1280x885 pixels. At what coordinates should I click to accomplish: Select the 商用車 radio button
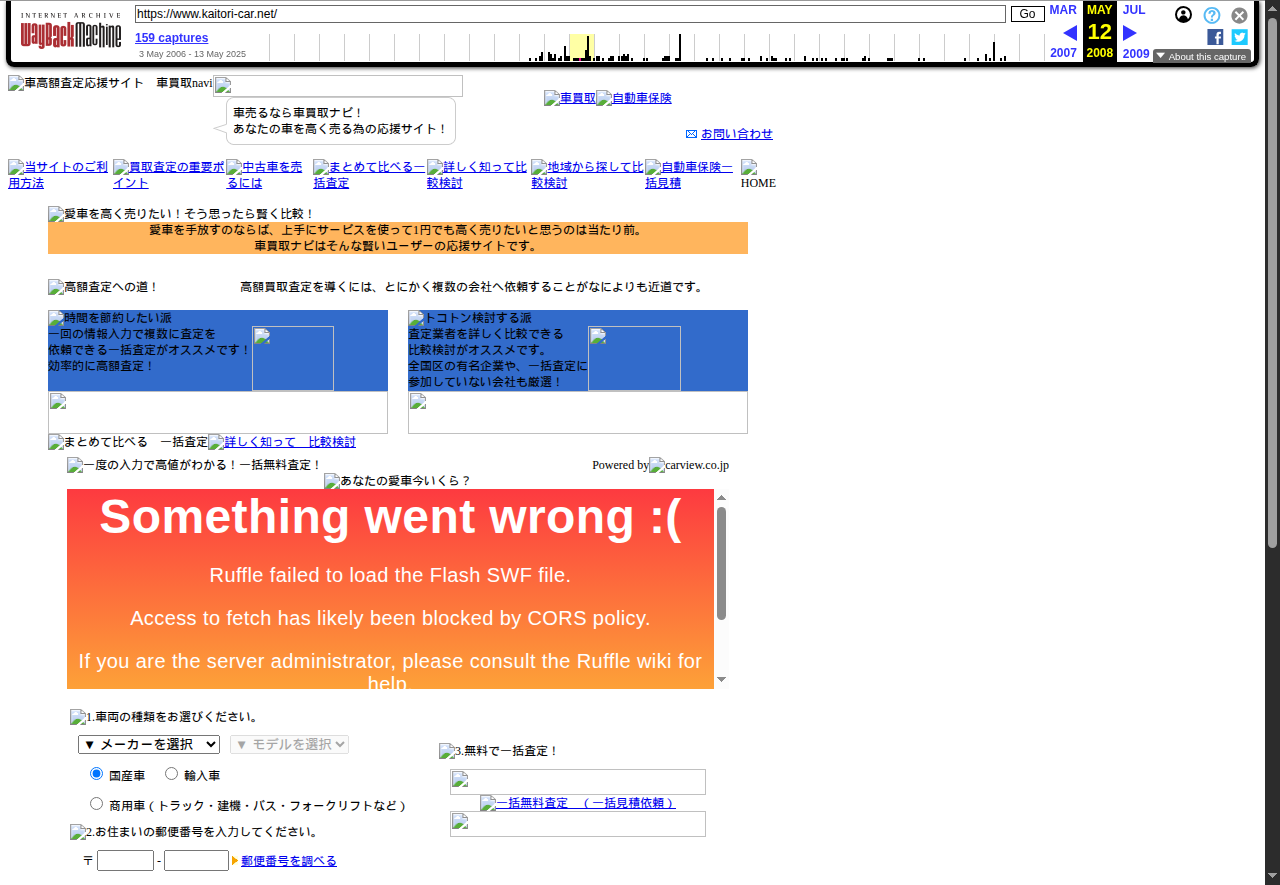click(x=97, y=804)
